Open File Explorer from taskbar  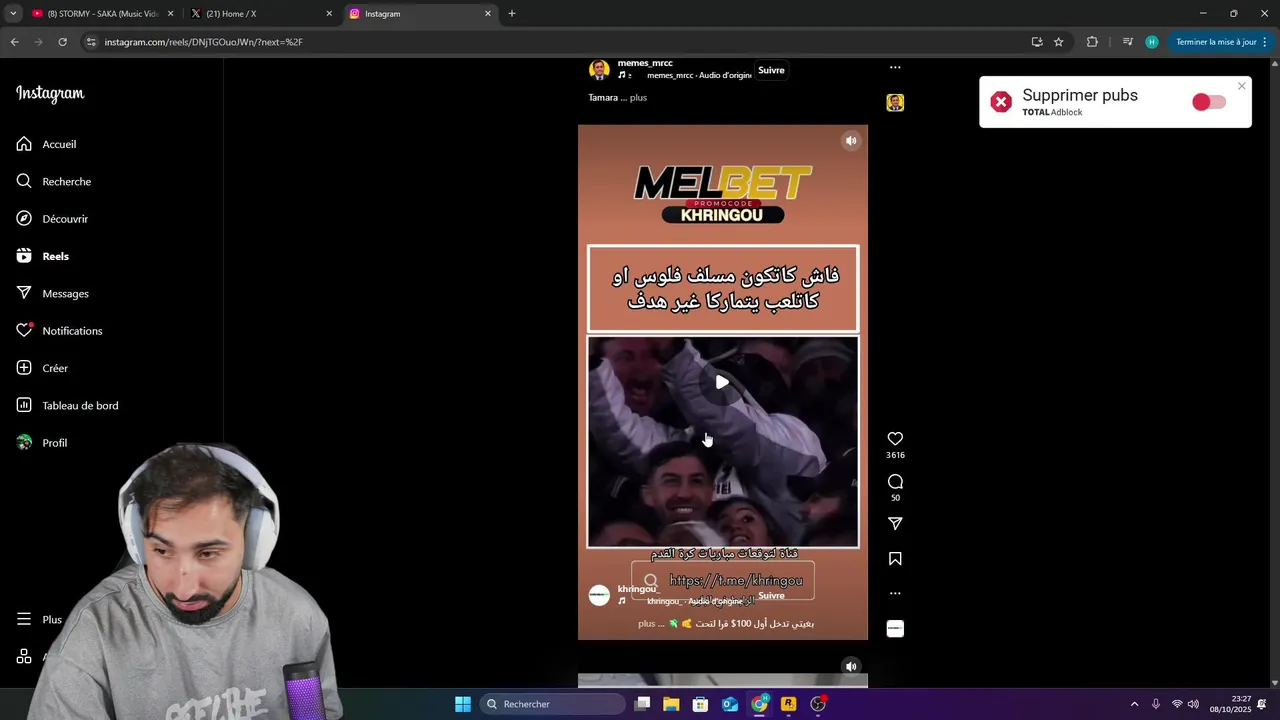[x=671, y=704]
